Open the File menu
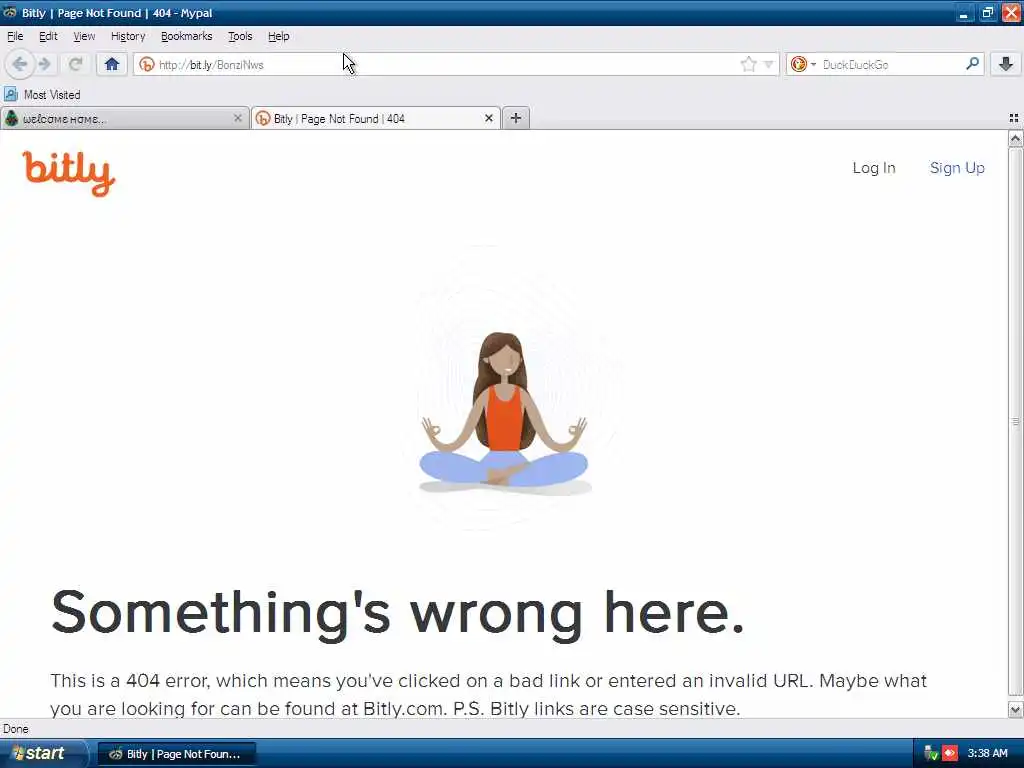The image size is (1024, 768). coord(15,36)
